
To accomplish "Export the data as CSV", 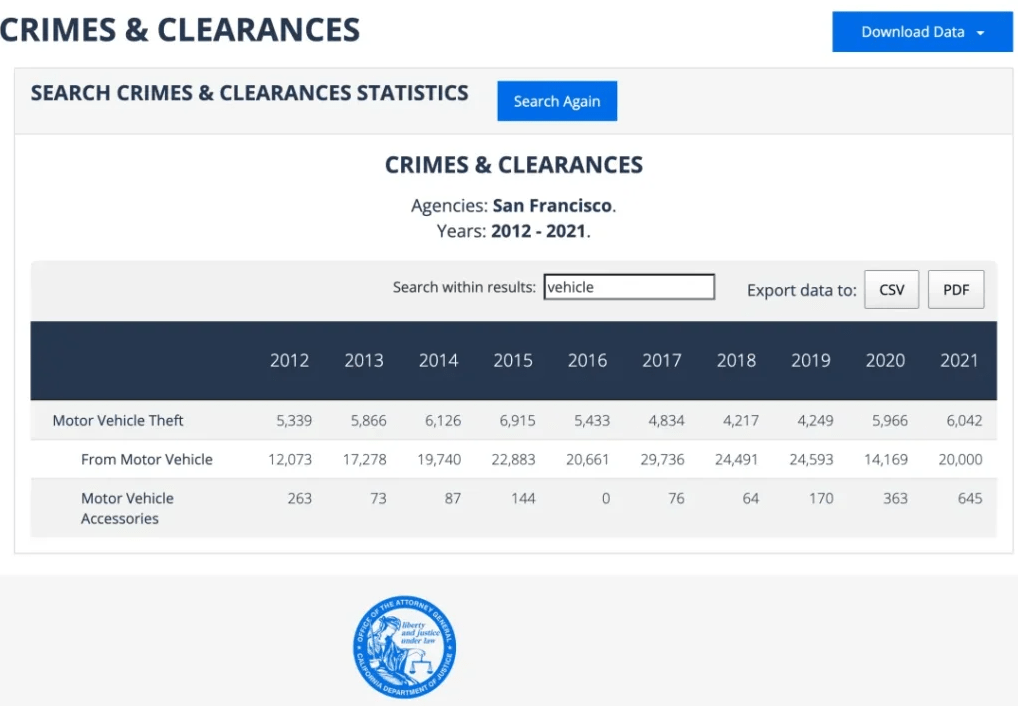I will (891, 290).
